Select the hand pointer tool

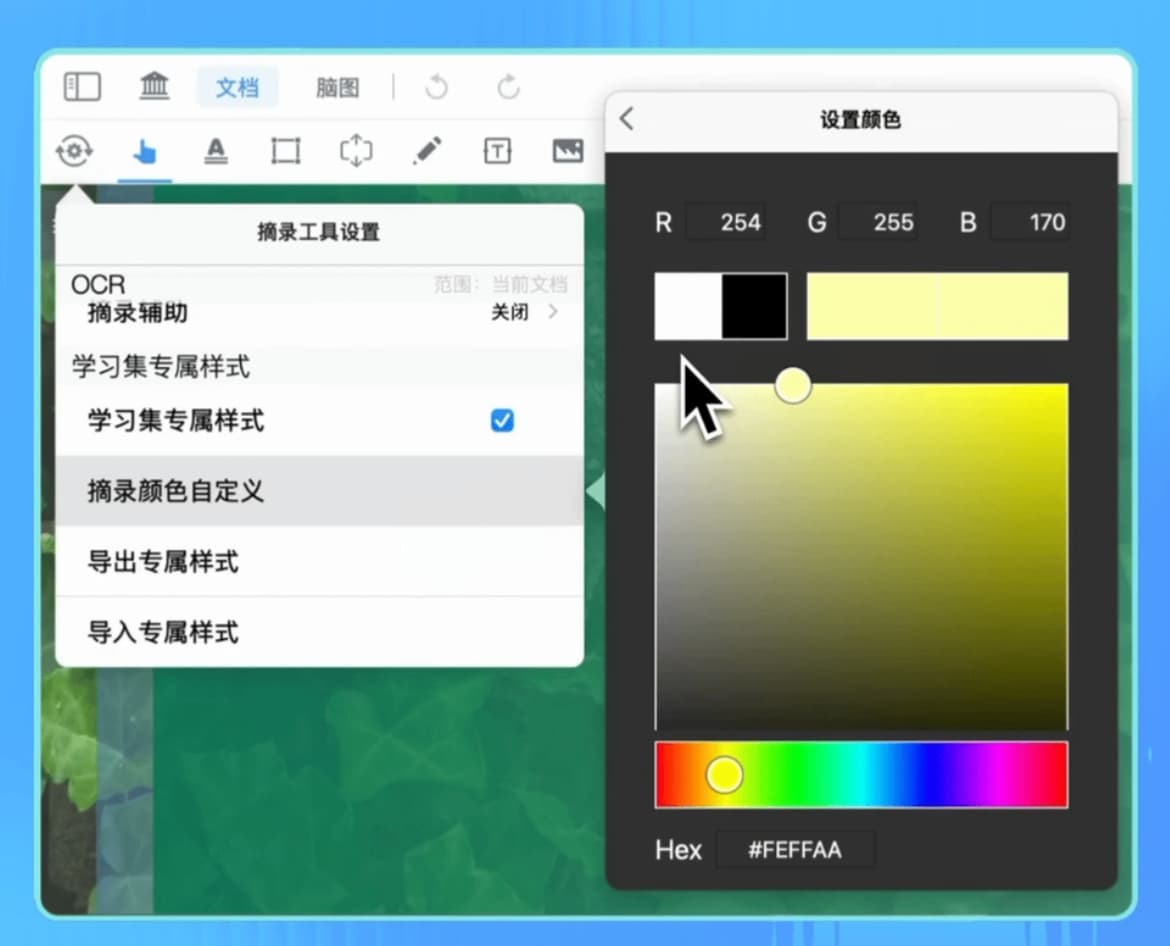[145, 152]
